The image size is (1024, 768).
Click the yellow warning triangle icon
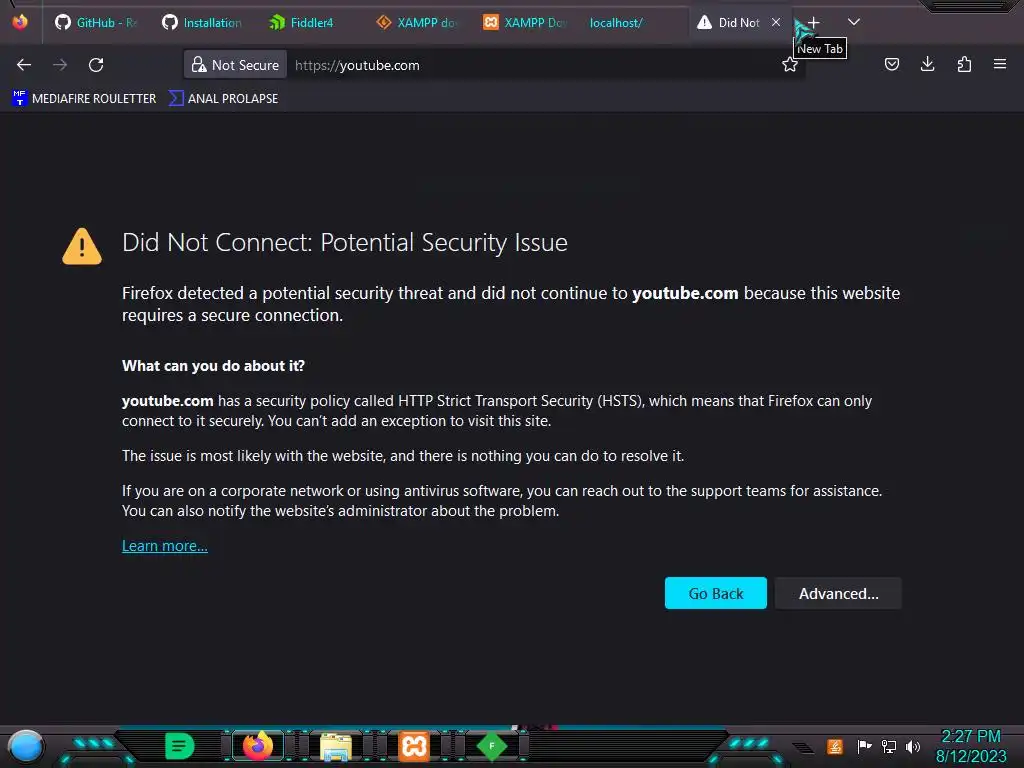[x=82, y=246]
